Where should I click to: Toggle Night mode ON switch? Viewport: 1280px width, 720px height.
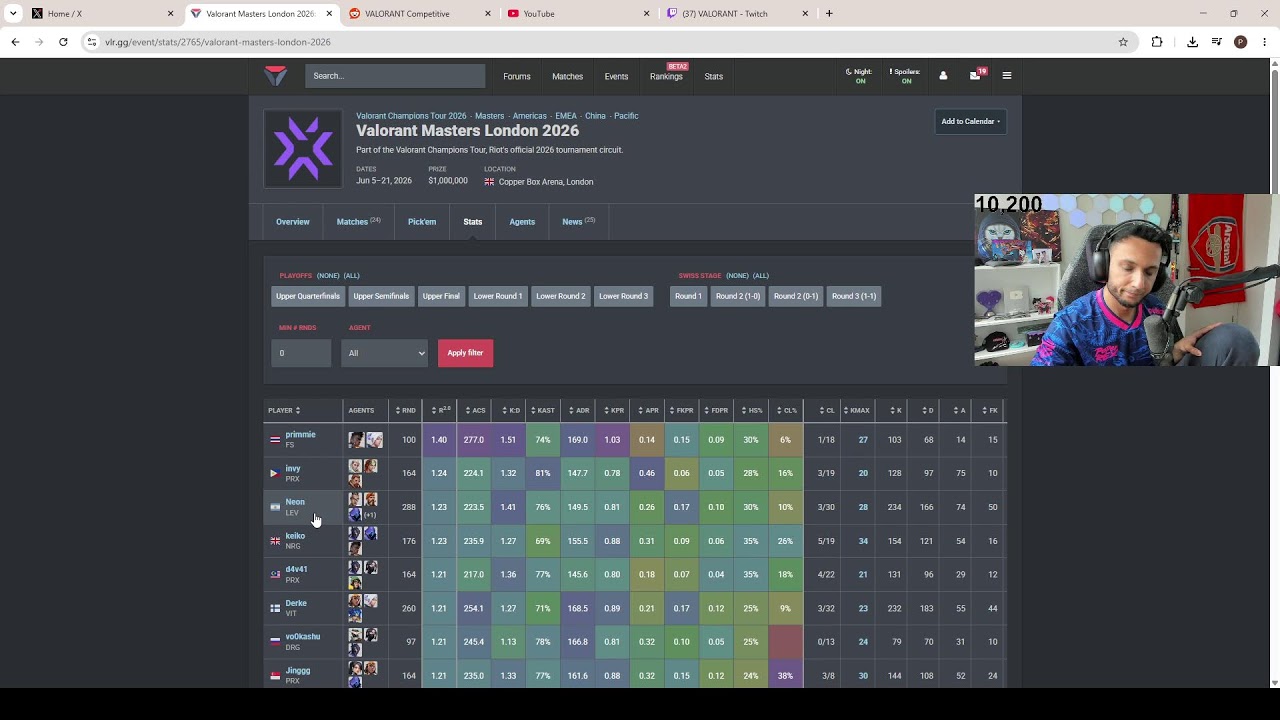point(859,76)
